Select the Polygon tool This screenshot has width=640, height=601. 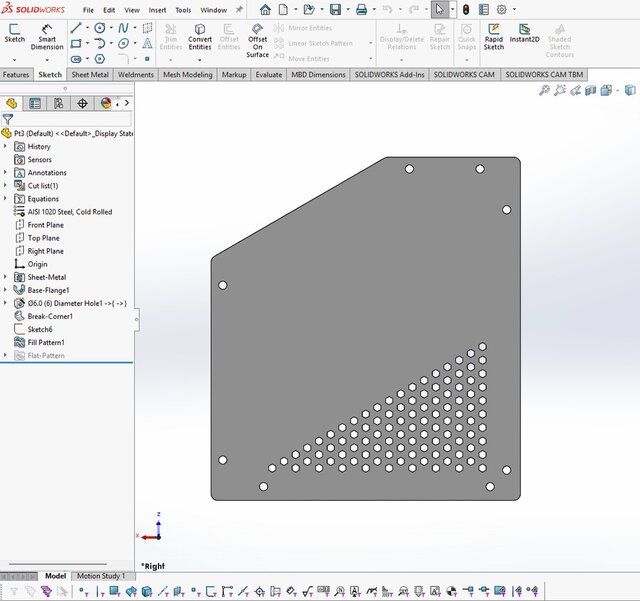[x=100, y=59]
